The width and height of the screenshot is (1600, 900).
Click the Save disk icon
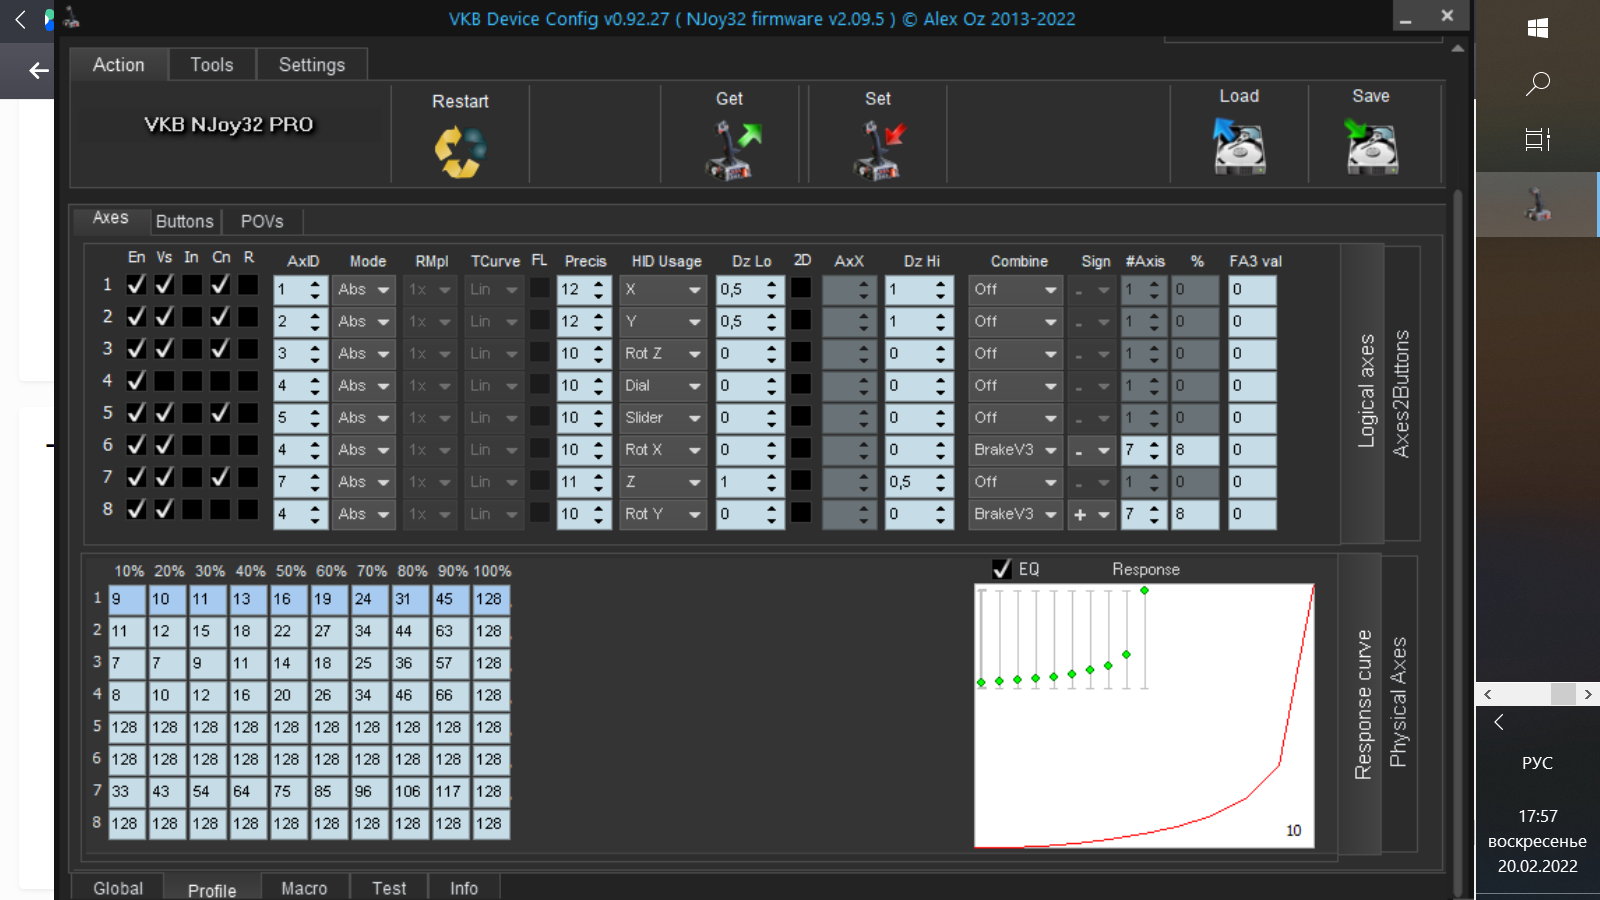(x=1371, y=147)
